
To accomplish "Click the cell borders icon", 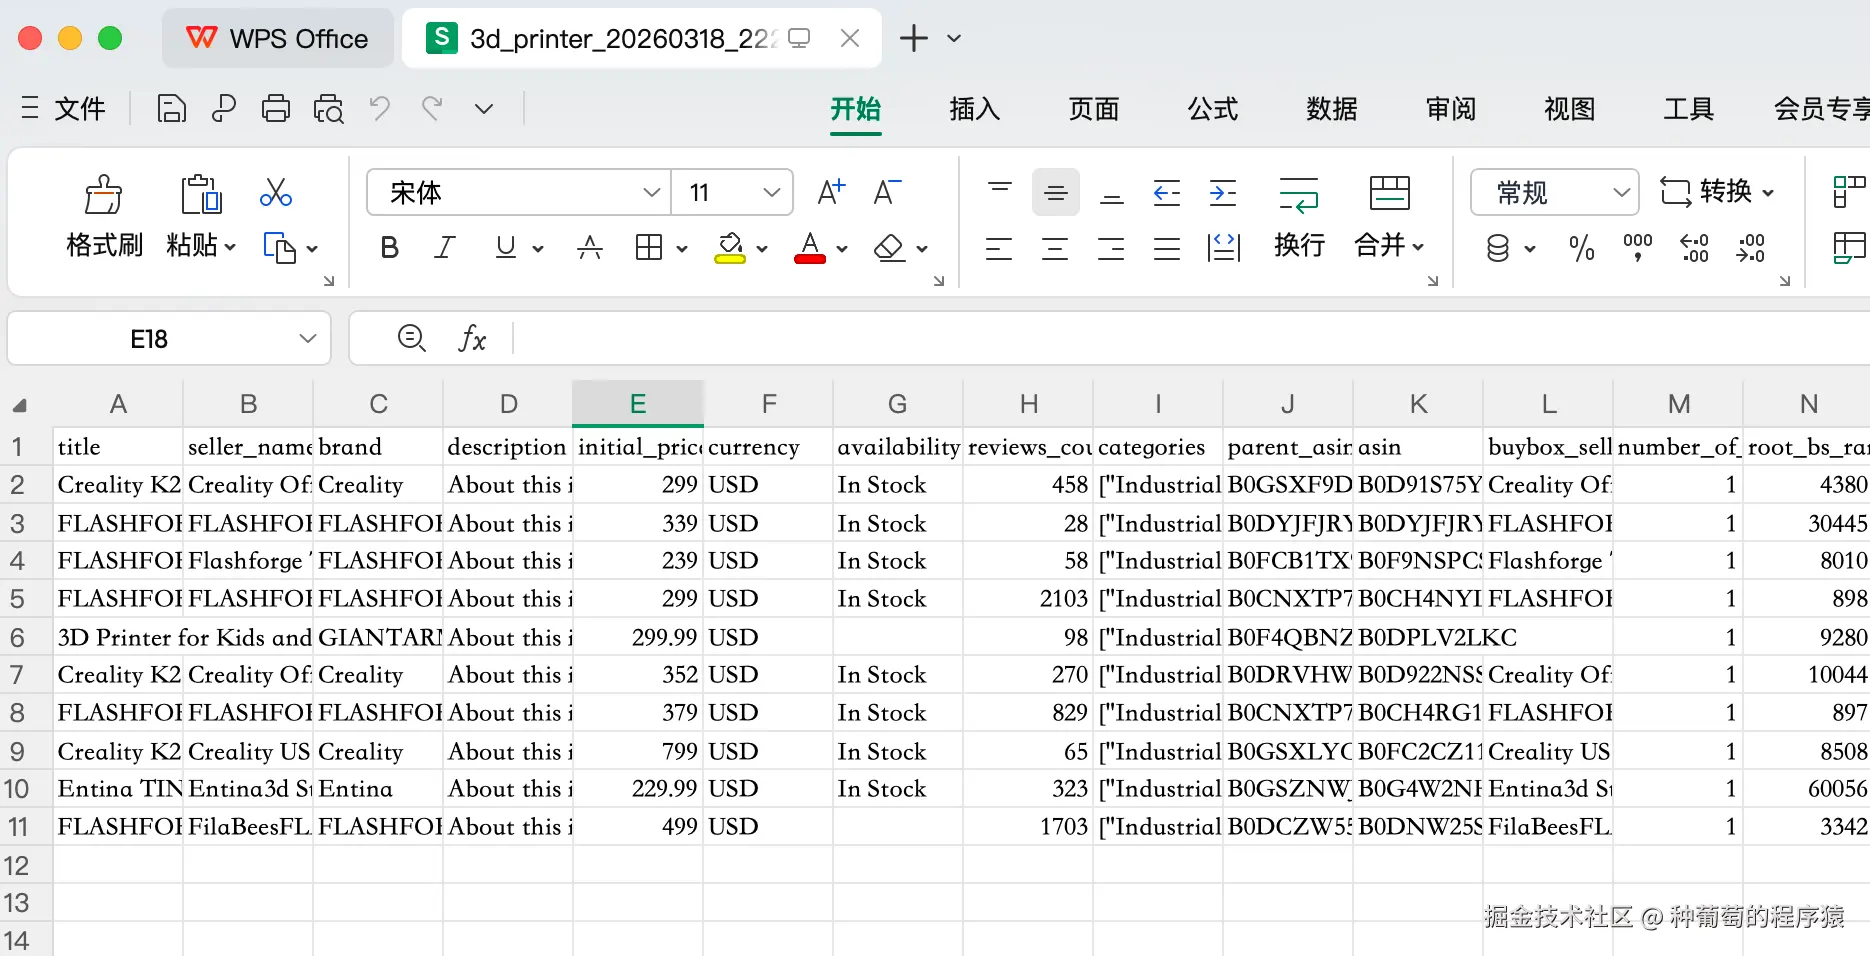I will pos(649,247).
